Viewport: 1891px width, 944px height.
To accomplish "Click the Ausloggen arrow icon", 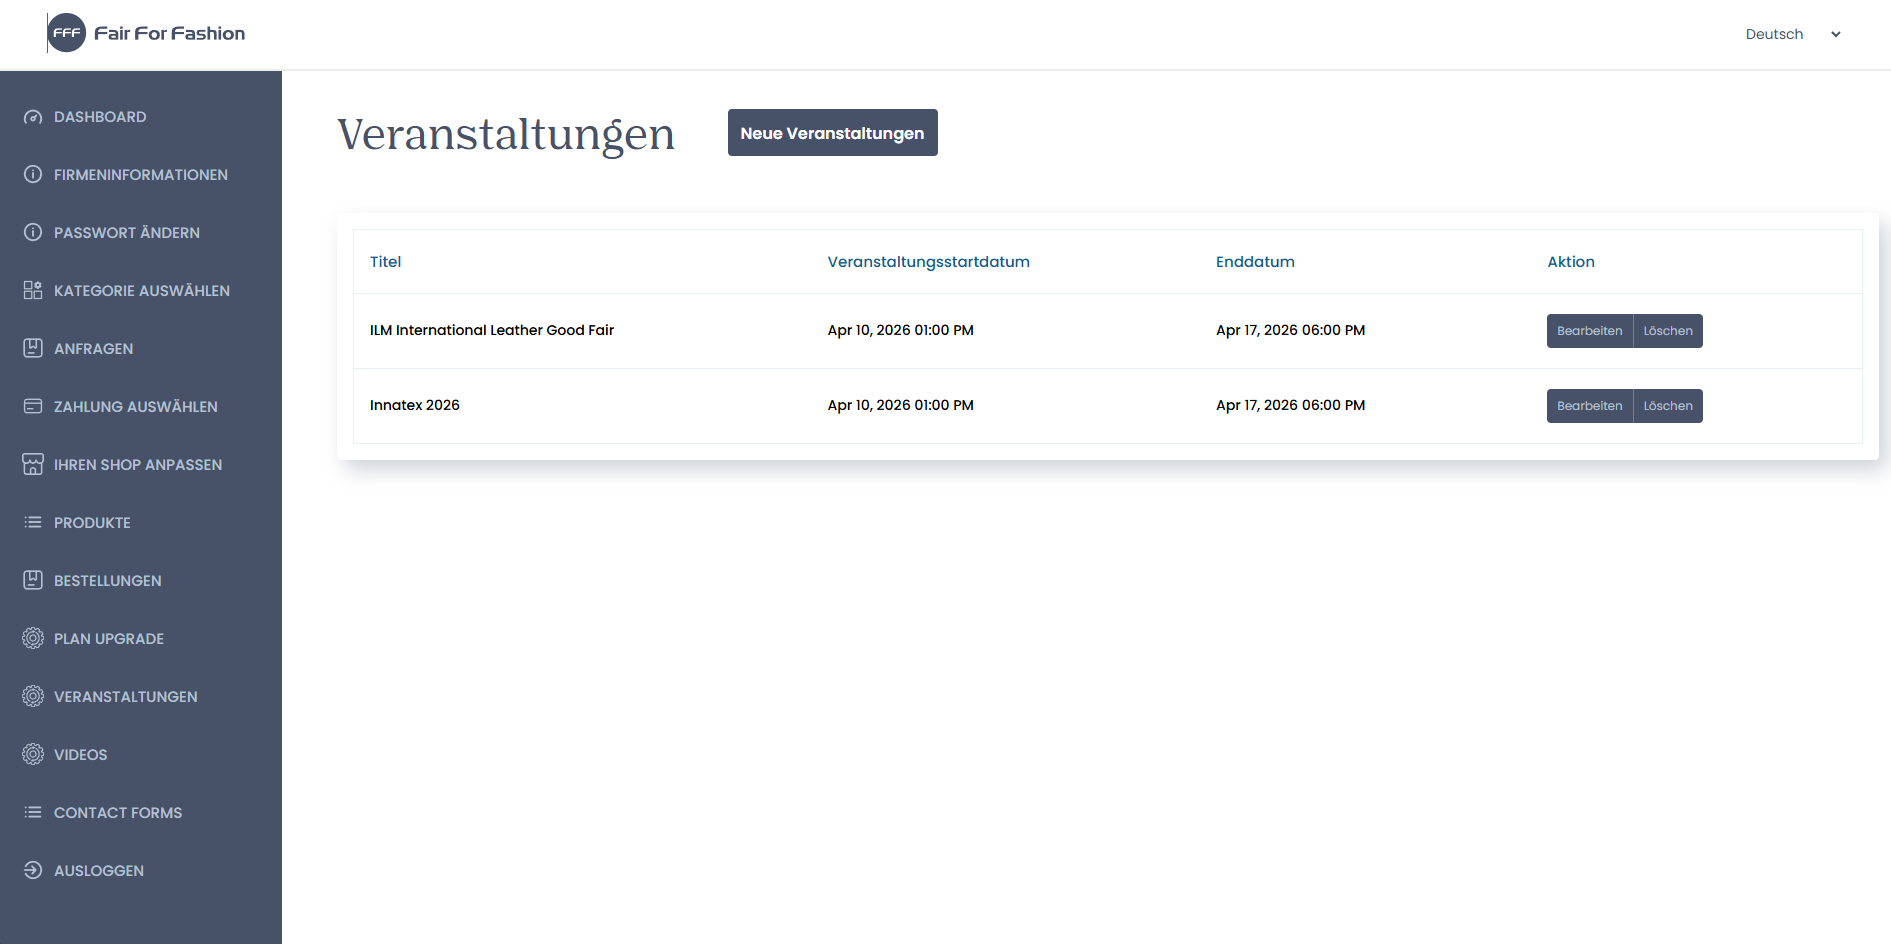I will tap(33, 871).
